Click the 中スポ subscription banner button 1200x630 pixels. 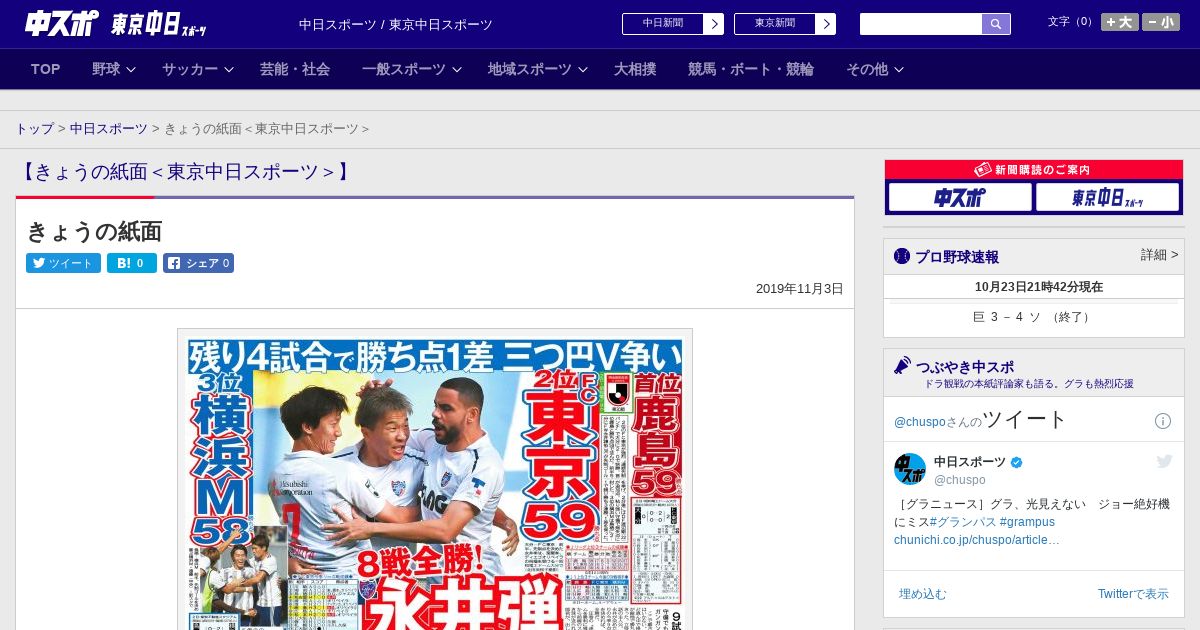pyautogui.click(x=960, y=197)
